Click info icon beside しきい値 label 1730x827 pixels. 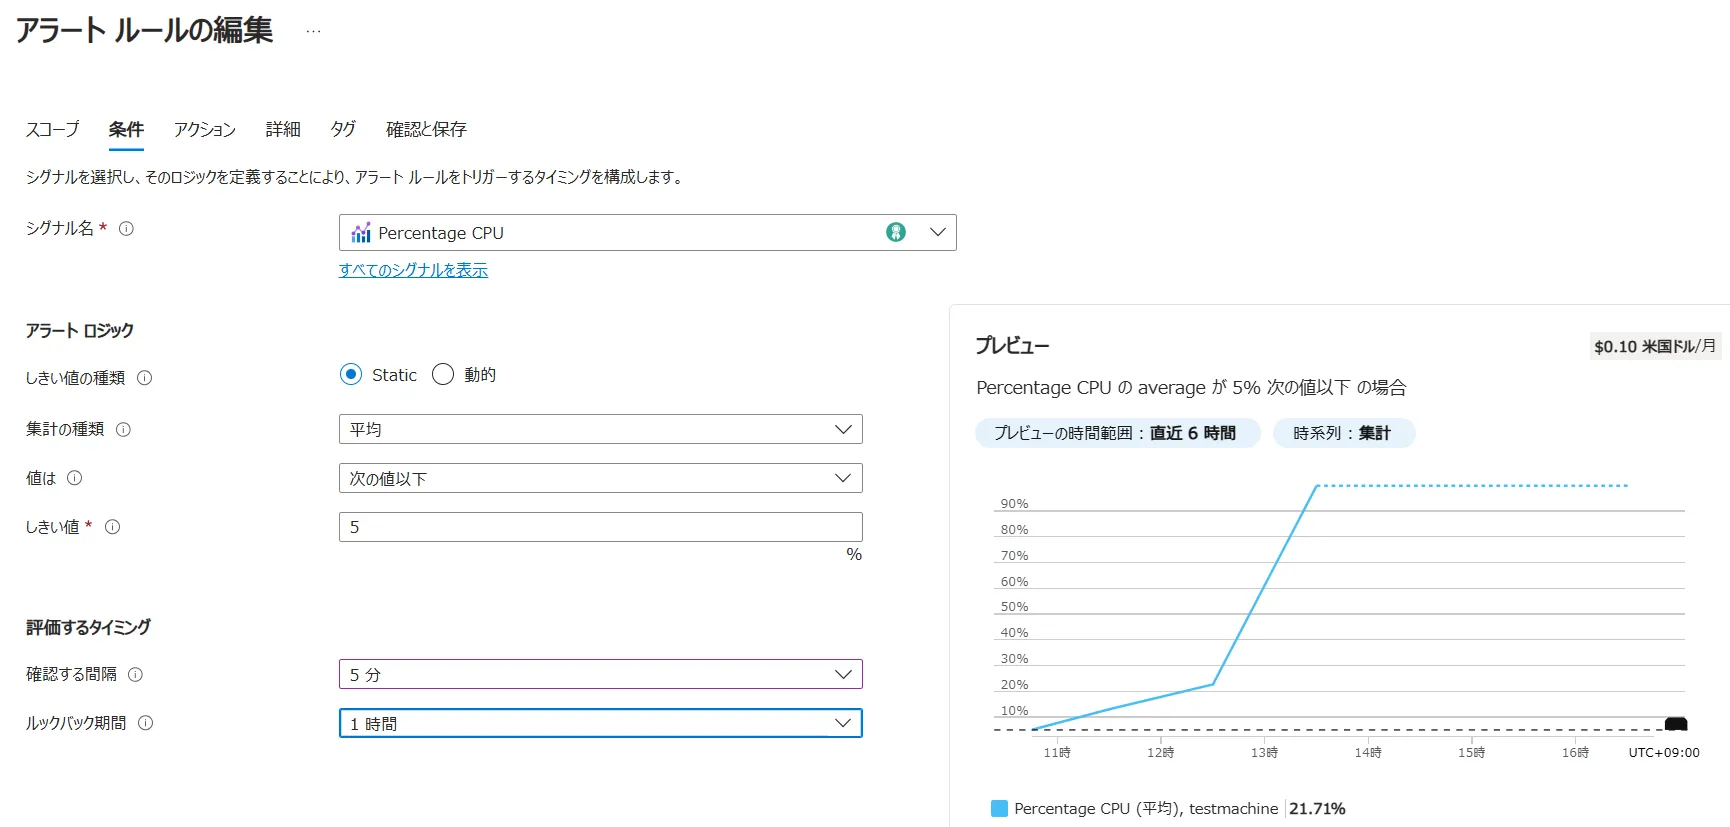pos(112,527)
